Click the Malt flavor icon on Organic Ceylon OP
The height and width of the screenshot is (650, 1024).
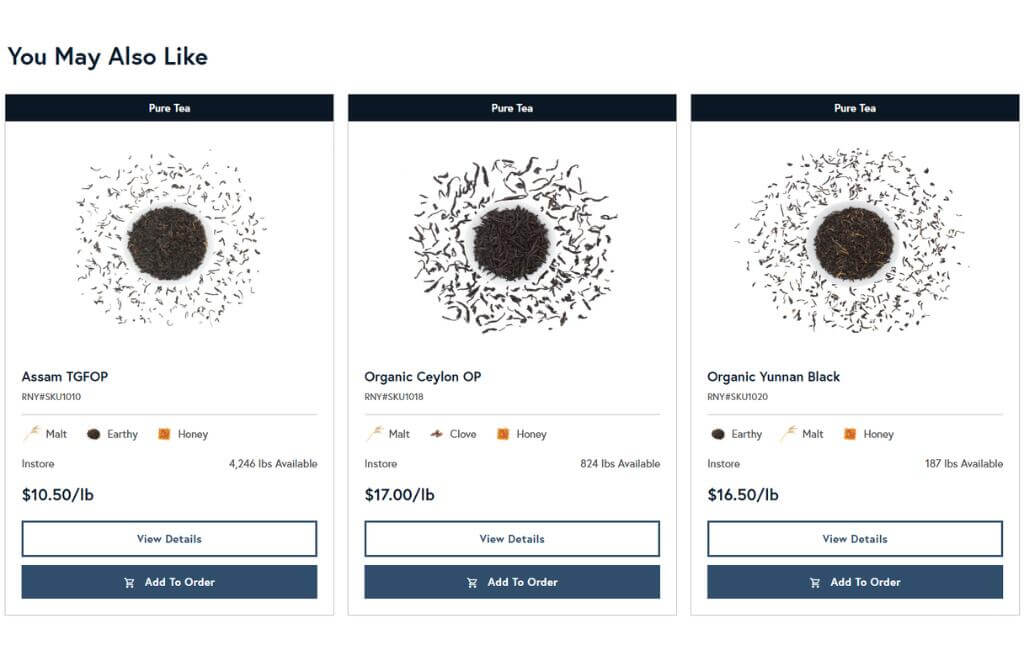pyautogui.click(x=375, y=434)
